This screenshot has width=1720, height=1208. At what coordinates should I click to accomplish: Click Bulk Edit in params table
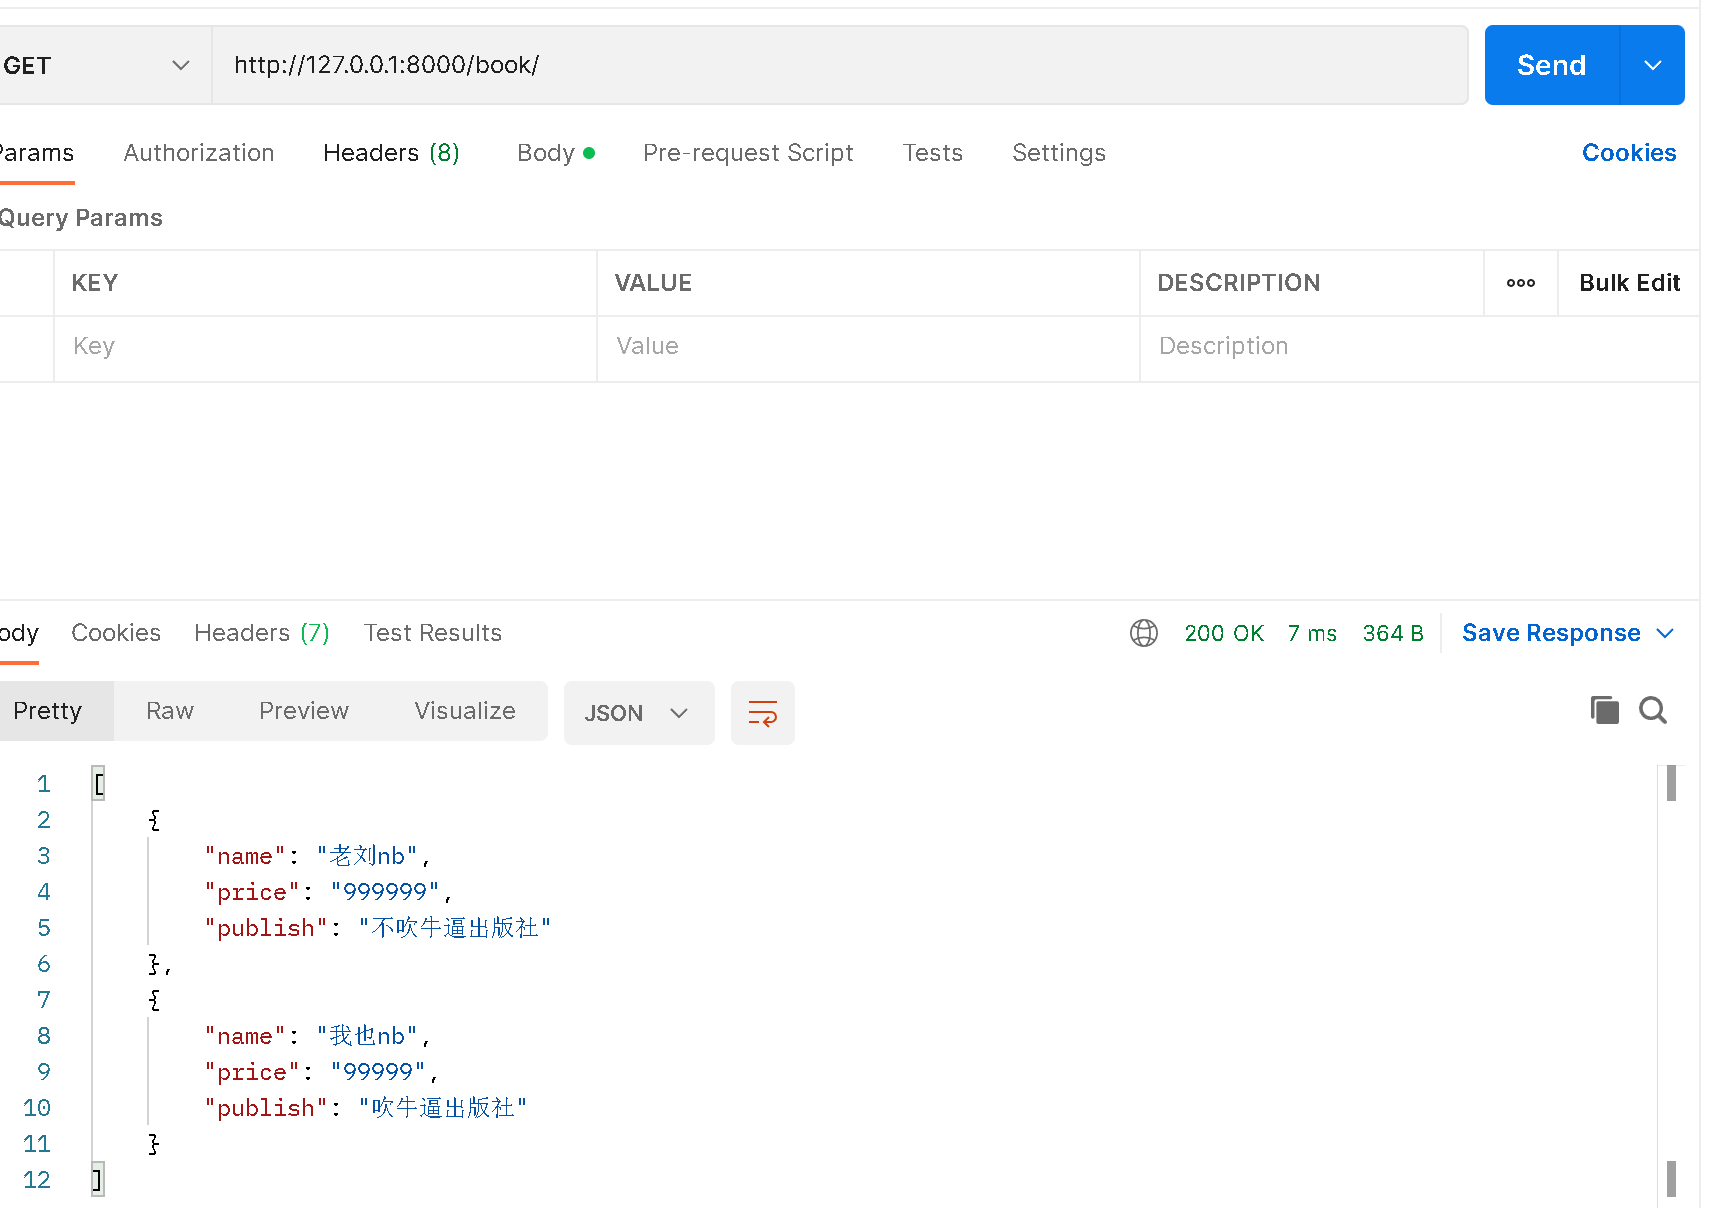pos(1629,283)
